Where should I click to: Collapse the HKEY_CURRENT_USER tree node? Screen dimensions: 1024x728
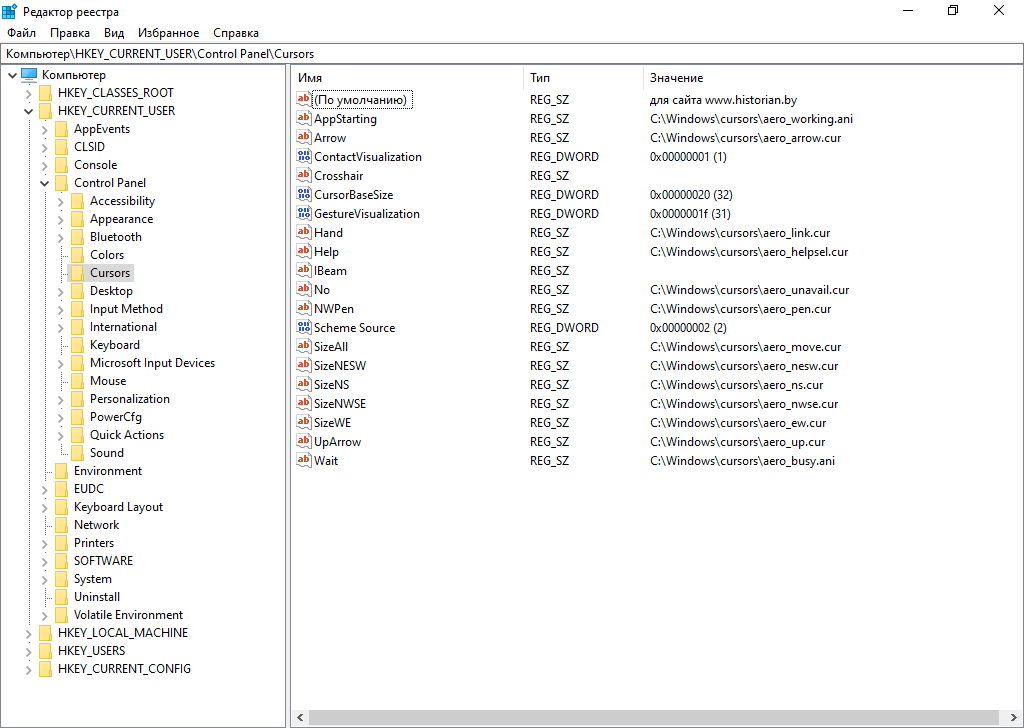(28, 111)
